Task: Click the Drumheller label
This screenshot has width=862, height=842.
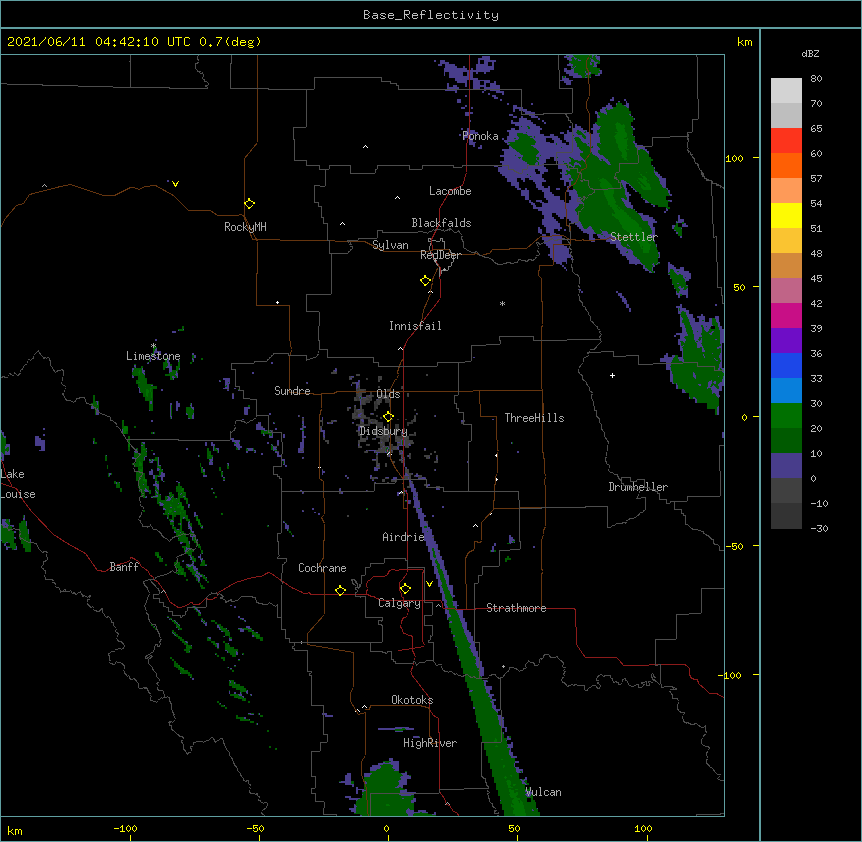Action: 638,487
